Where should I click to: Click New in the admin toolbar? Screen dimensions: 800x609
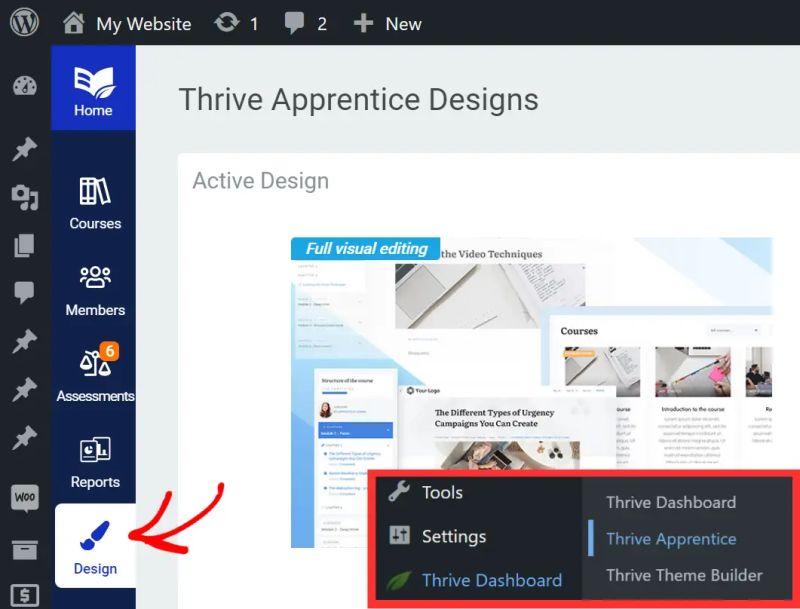(x=387, y=23)
